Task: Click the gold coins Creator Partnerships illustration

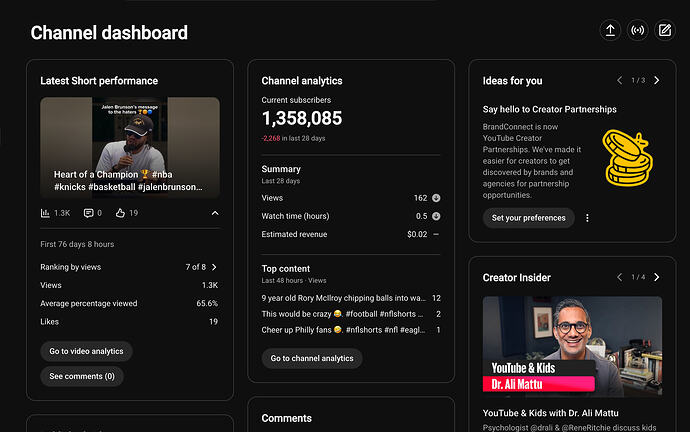Action: [627, 158]
